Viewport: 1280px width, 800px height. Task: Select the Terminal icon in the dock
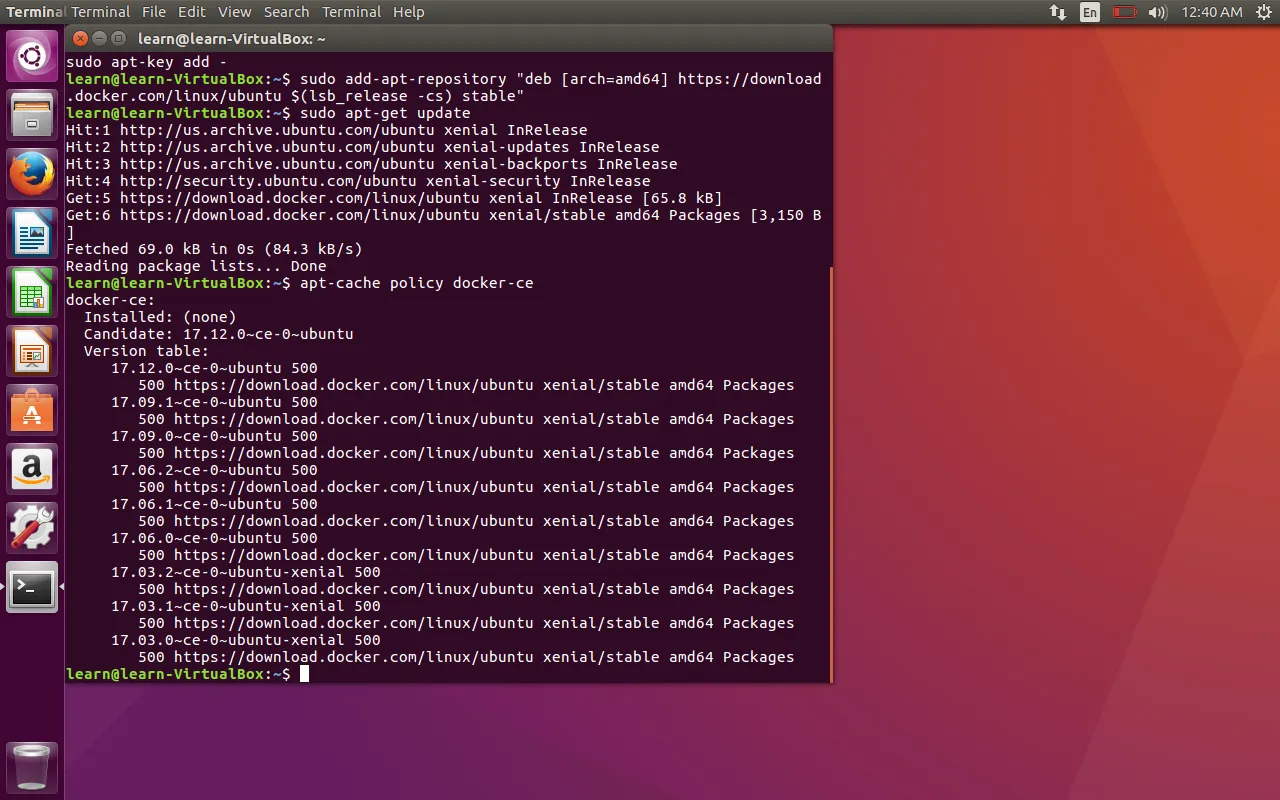[x=32, y=587]
